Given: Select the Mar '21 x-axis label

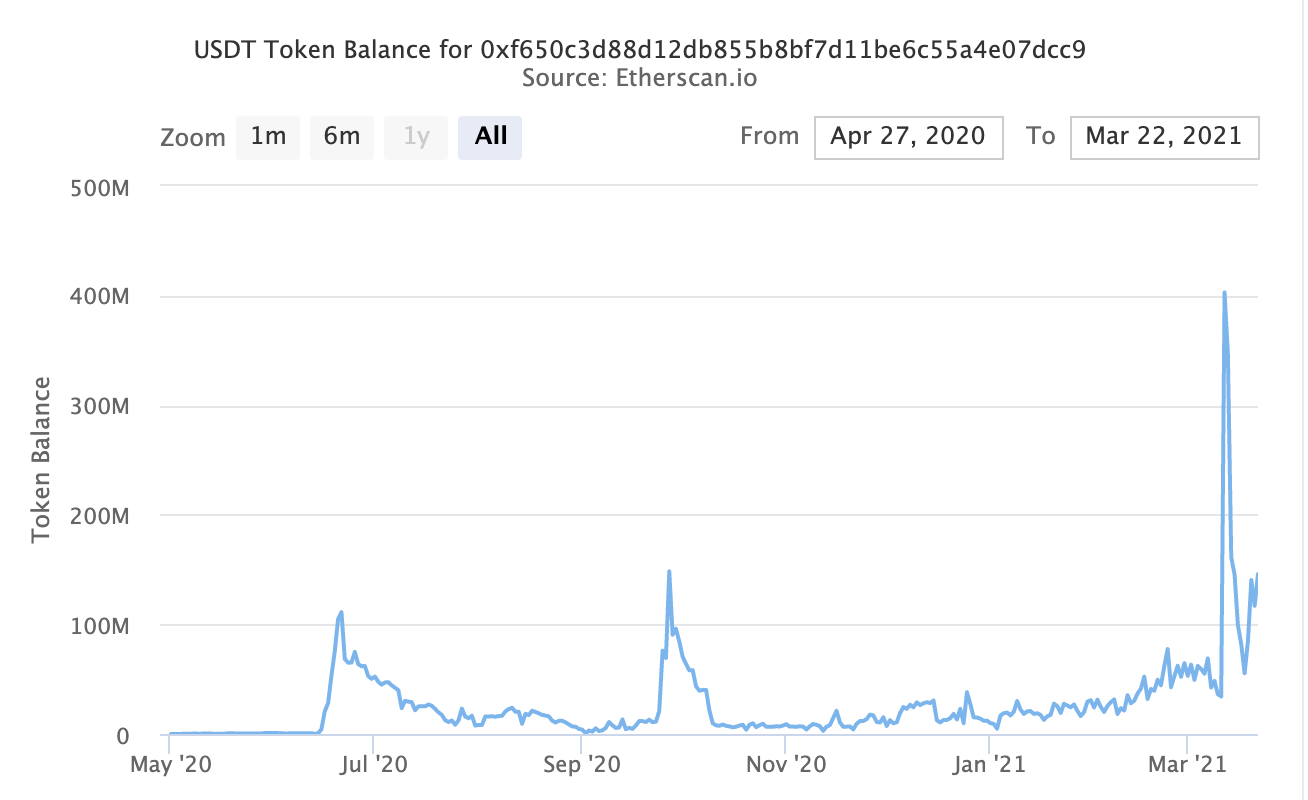Looking at the screenshot, I should coord(1186,763).
